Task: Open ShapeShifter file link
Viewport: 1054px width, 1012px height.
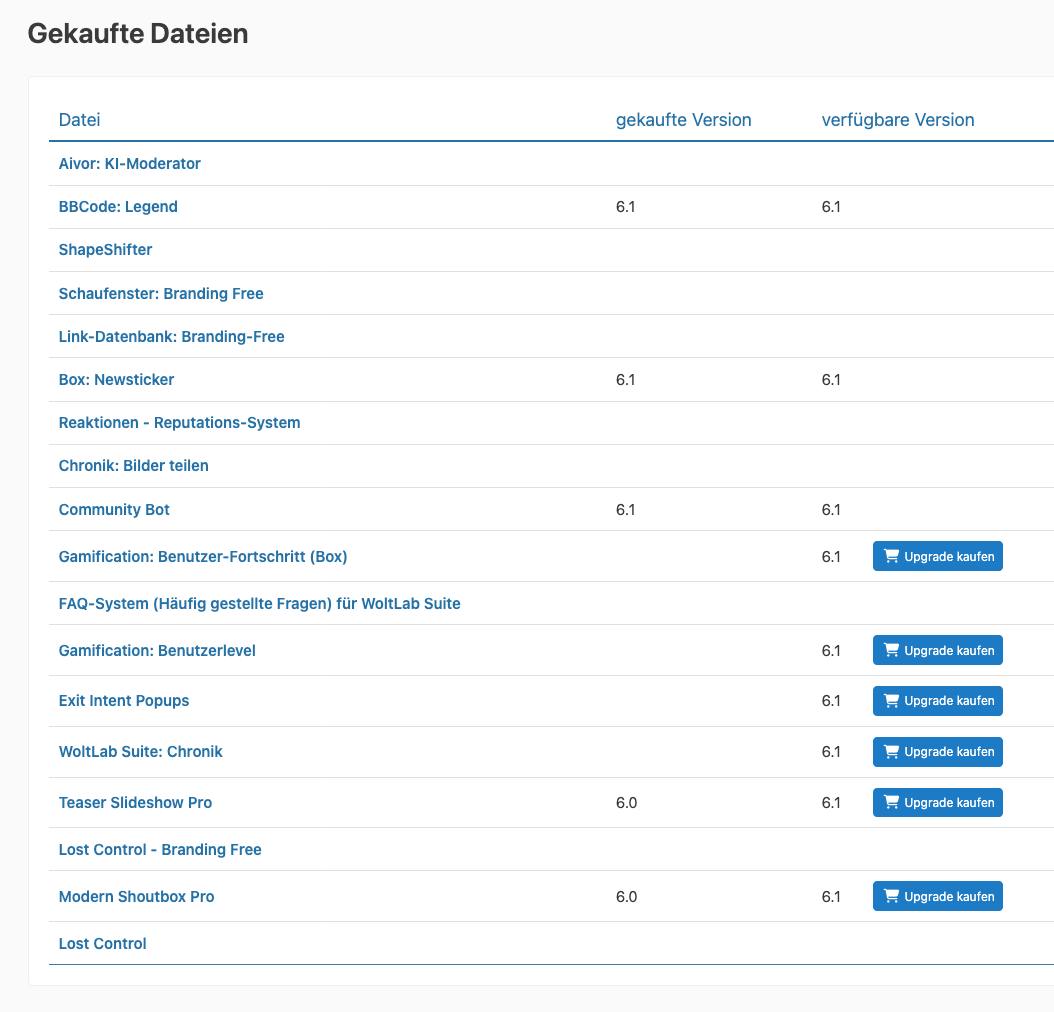Action: pyautogui.click(x=106, y=250)
